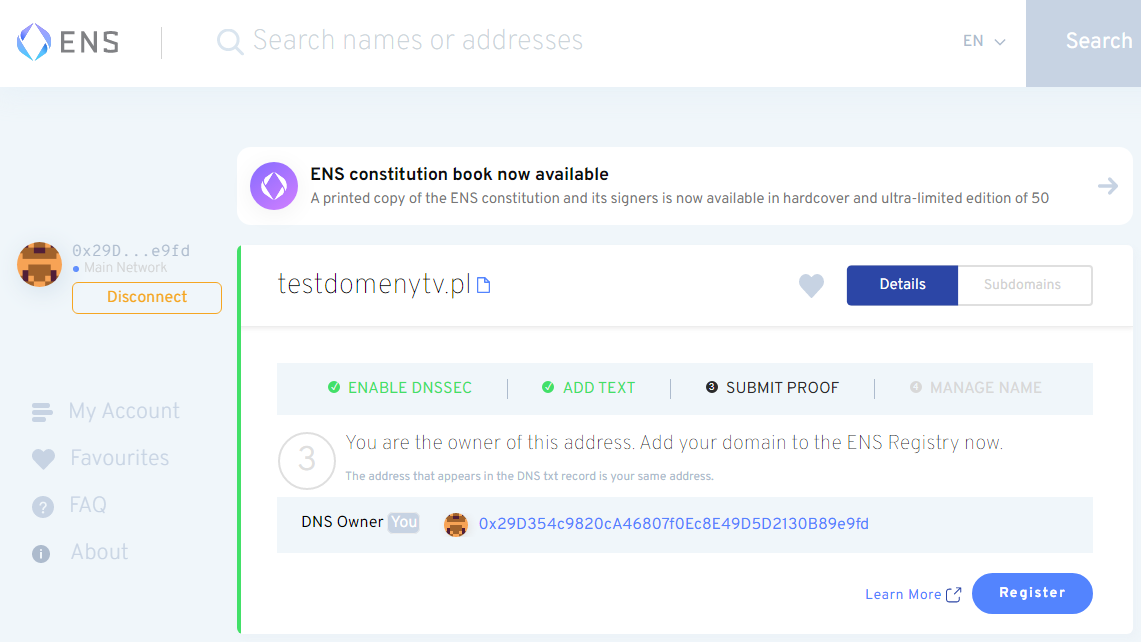Click the magnifying glass search icon

(x=230, y=42)
